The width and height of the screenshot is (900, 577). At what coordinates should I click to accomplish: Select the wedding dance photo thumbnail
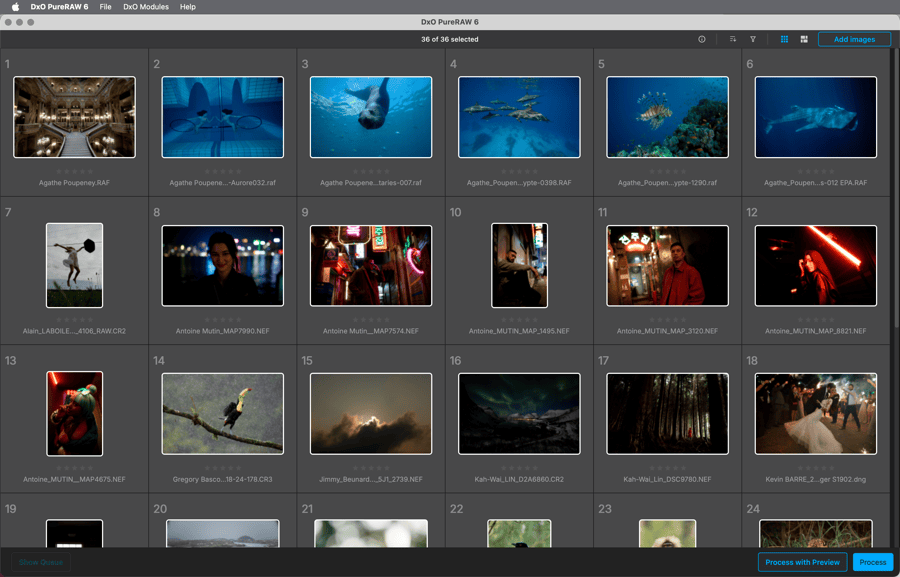pyautogui.click(x=816, y=414)
